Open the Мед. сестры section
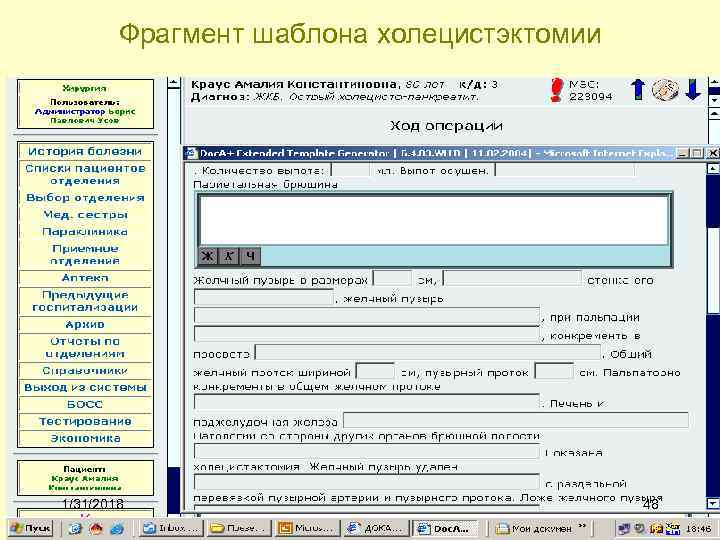This screenshot has height=540, width=720. (85, 215)
